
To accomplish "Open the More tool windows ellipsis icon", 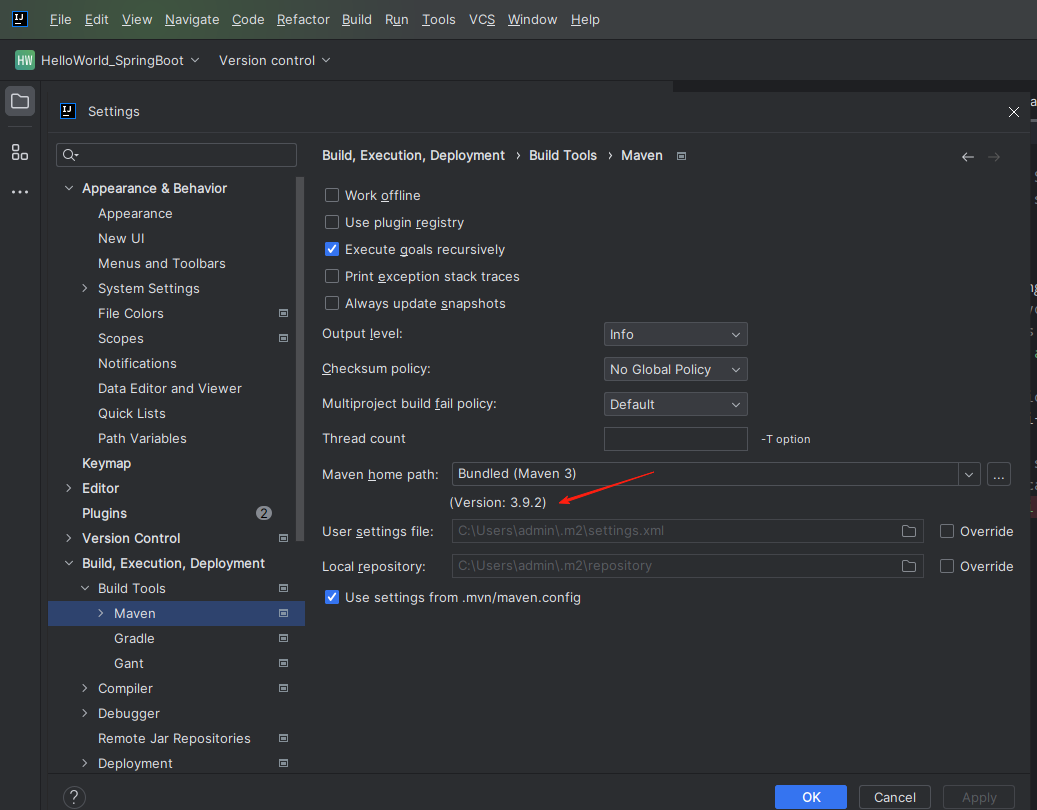I will tap(20, 192).
